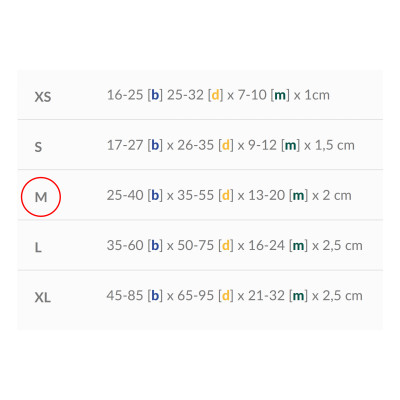Click the green [m] marker in M row

click(x=298, y=195)
